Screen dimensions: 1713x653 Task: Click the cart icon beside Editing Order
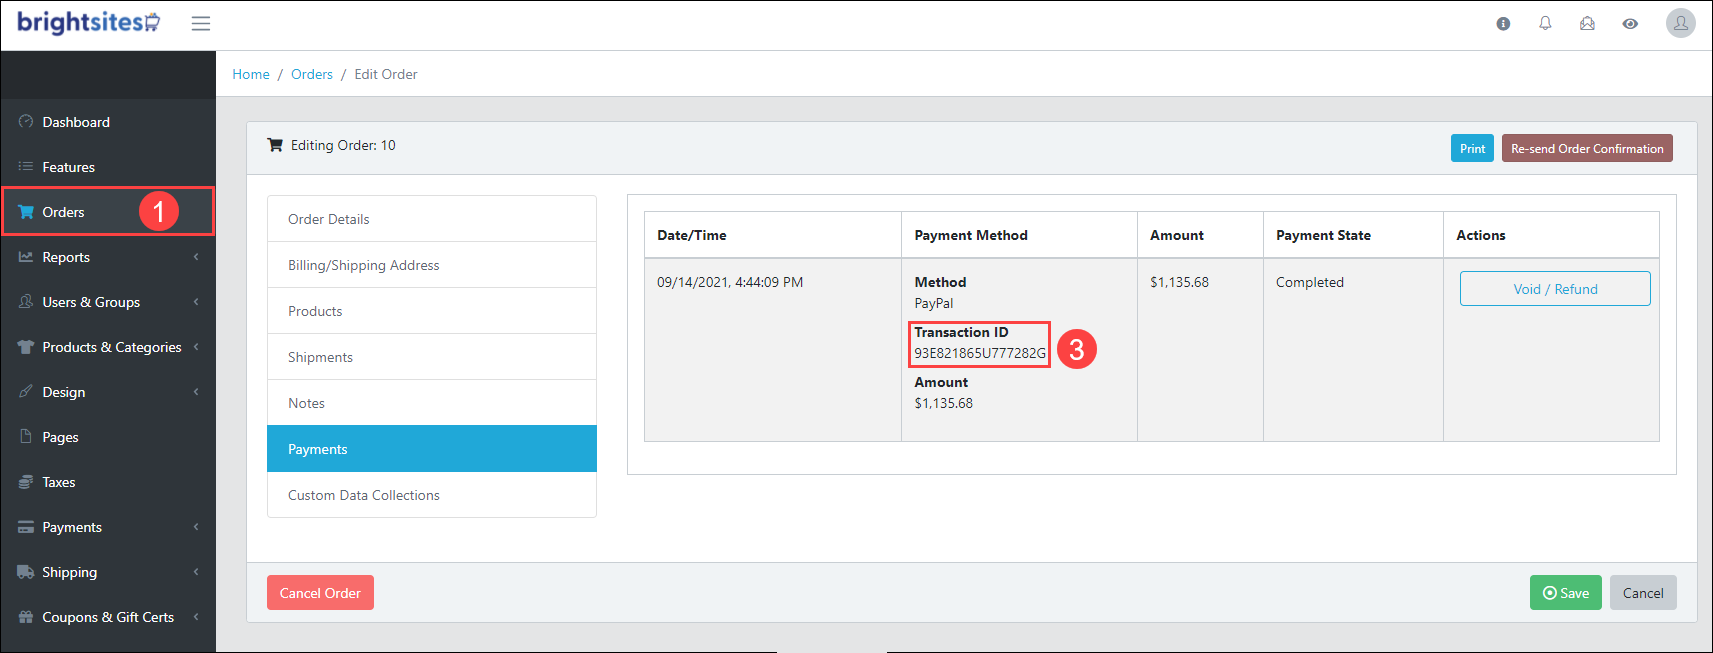275,145
